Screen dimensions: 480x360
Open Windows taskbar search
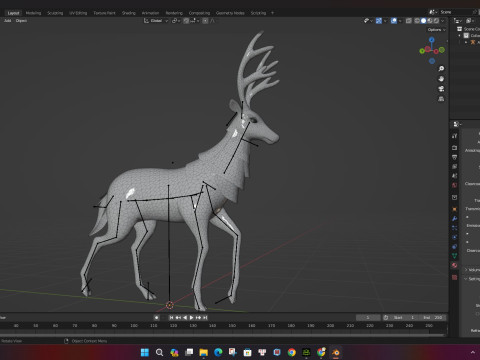pyautogui.click(x=159, y=352)
